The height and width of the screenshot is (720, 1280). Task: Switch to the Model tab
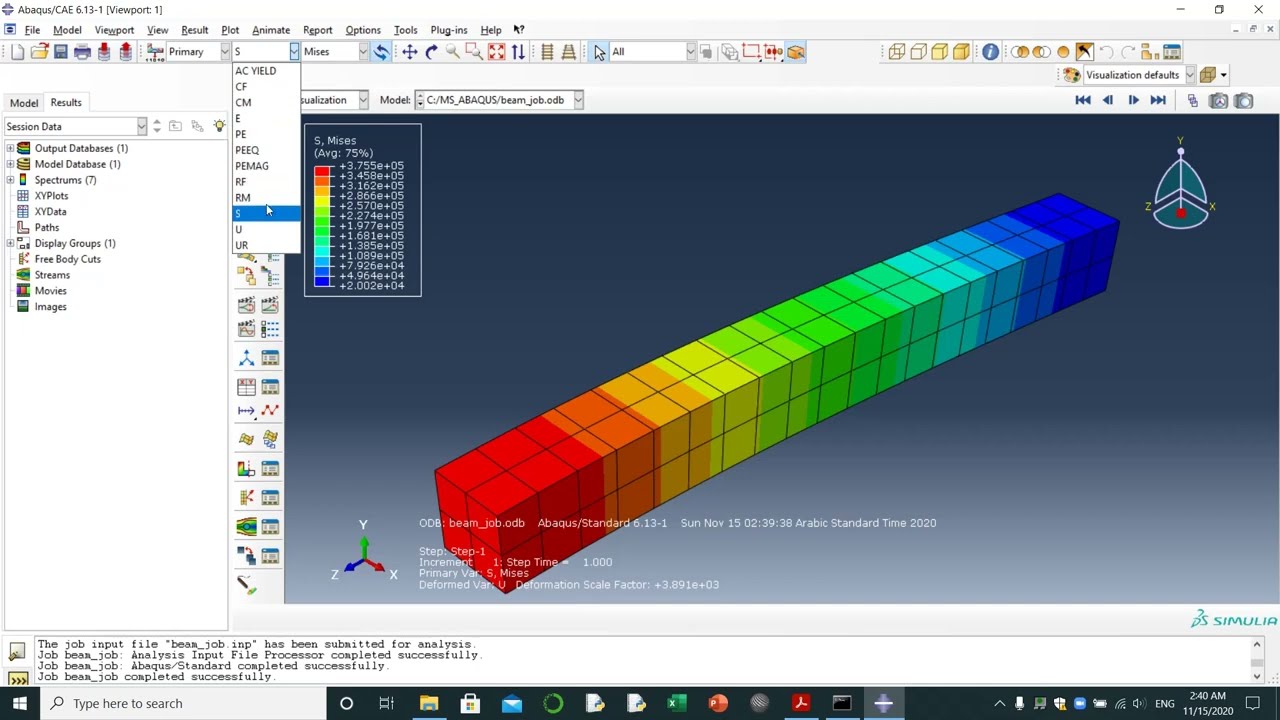[24, 102]
